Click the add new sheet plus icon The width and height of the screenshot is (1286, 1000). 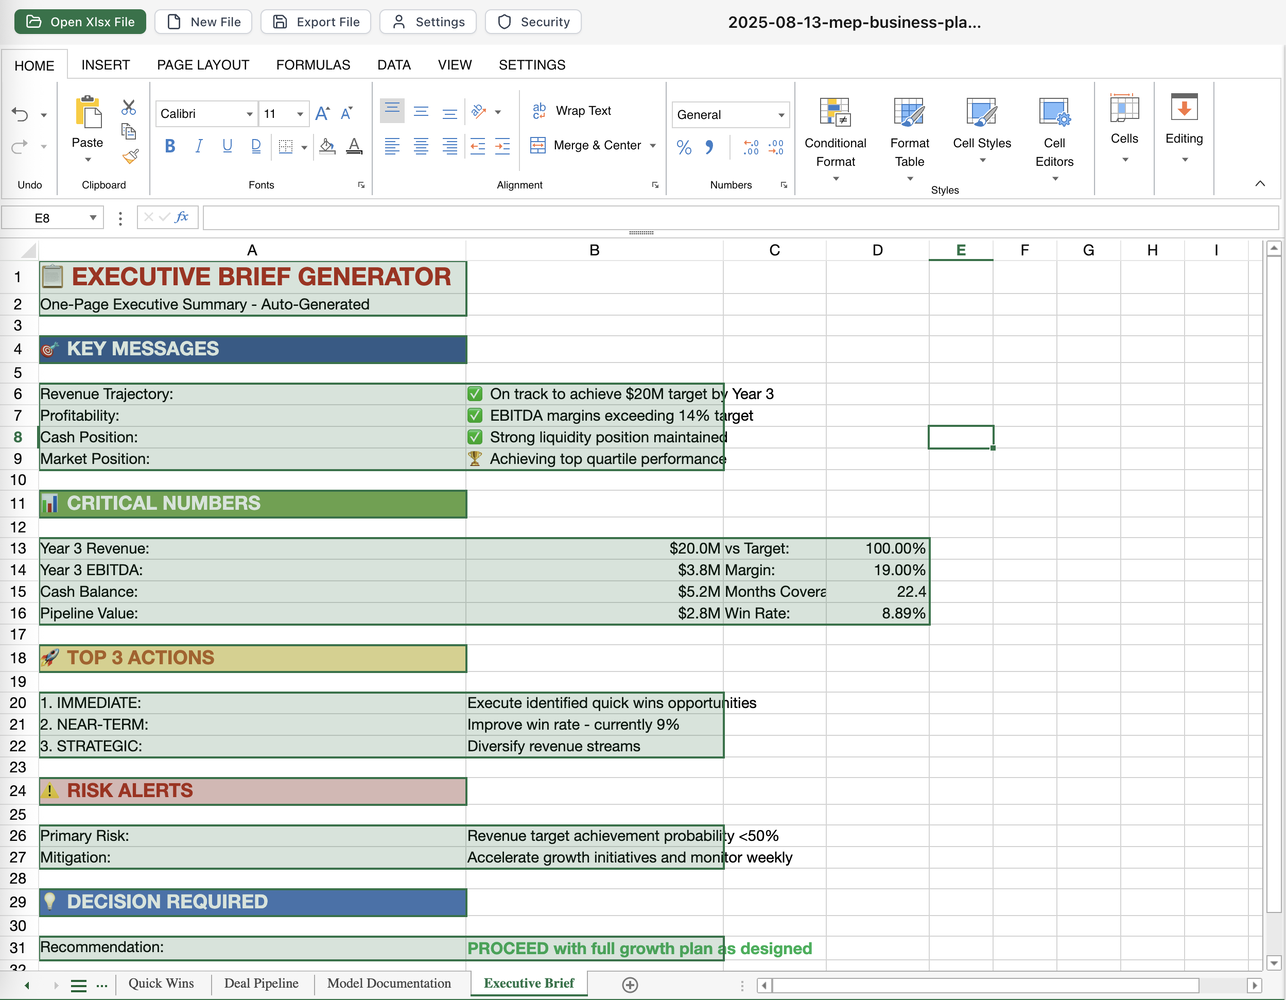tap(630, 985)
